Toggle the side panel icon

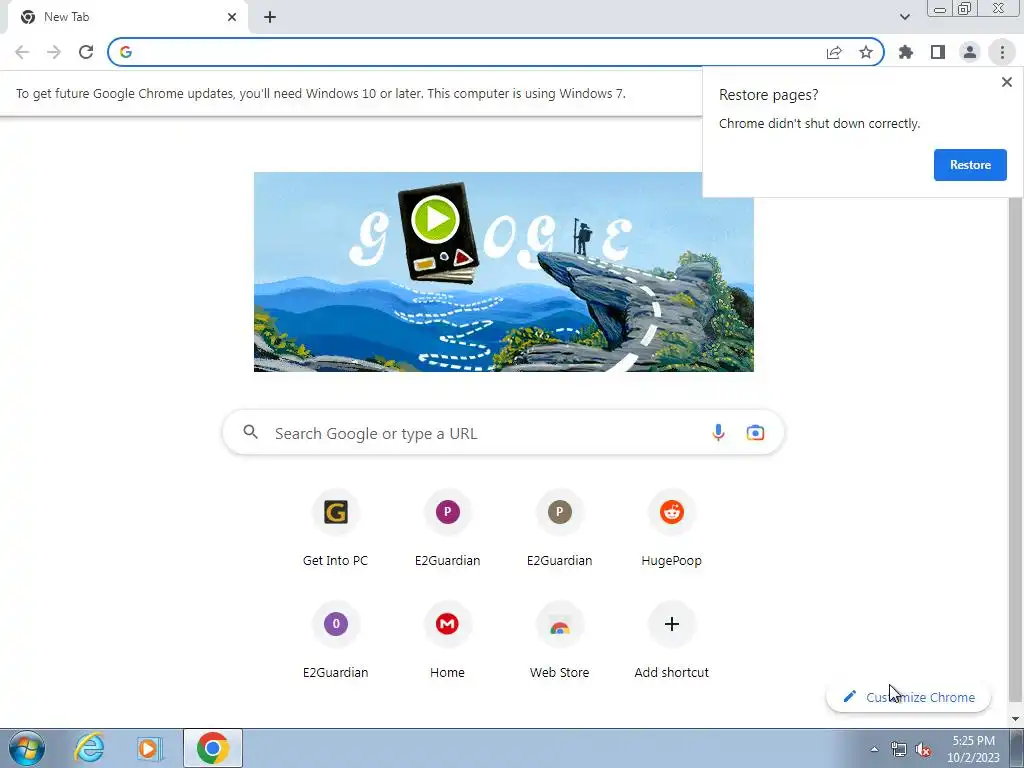[938, 52]
